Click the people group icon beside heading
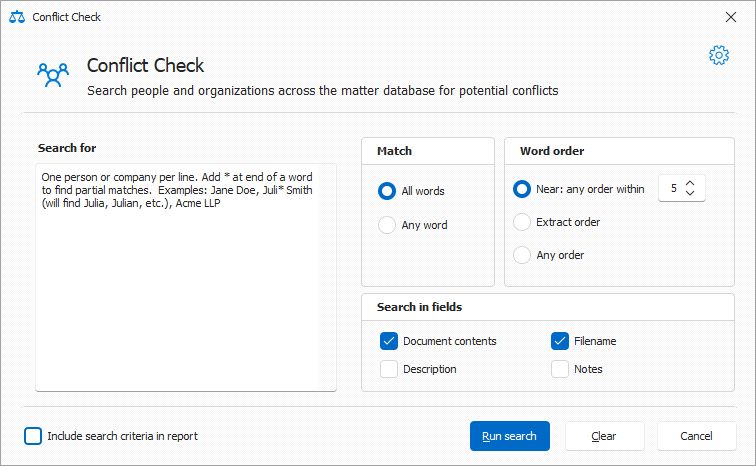The height and width of the screenshot is (466, 756). (x=53, y=75)
